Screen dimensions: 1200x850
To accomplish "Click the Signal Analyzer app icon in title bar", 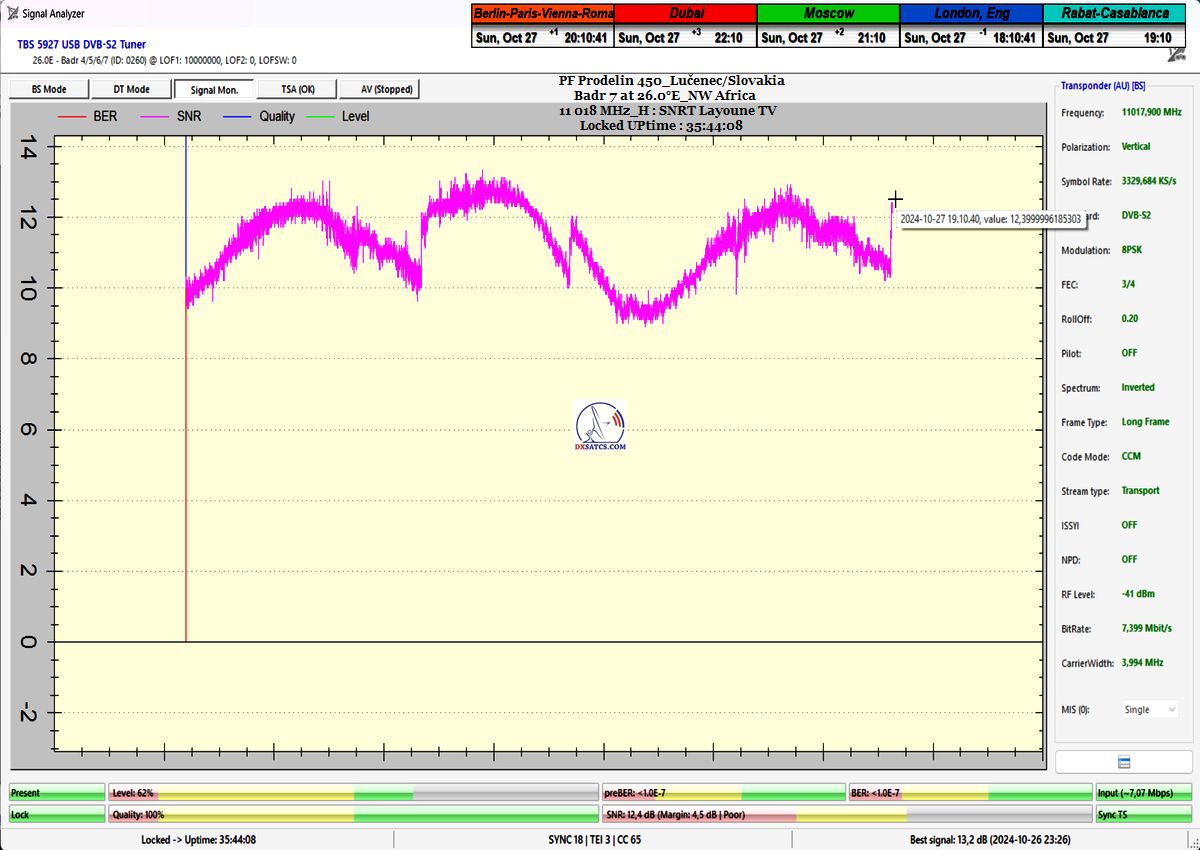I will 12,13.
